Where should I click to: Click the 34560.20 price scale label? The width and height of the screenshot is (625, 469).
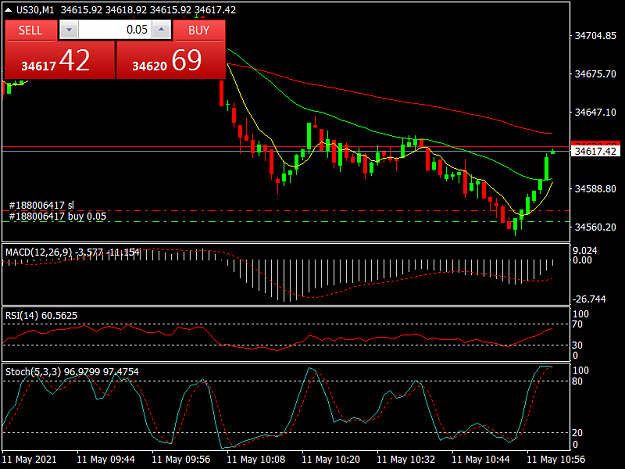(x=595, y=227)
